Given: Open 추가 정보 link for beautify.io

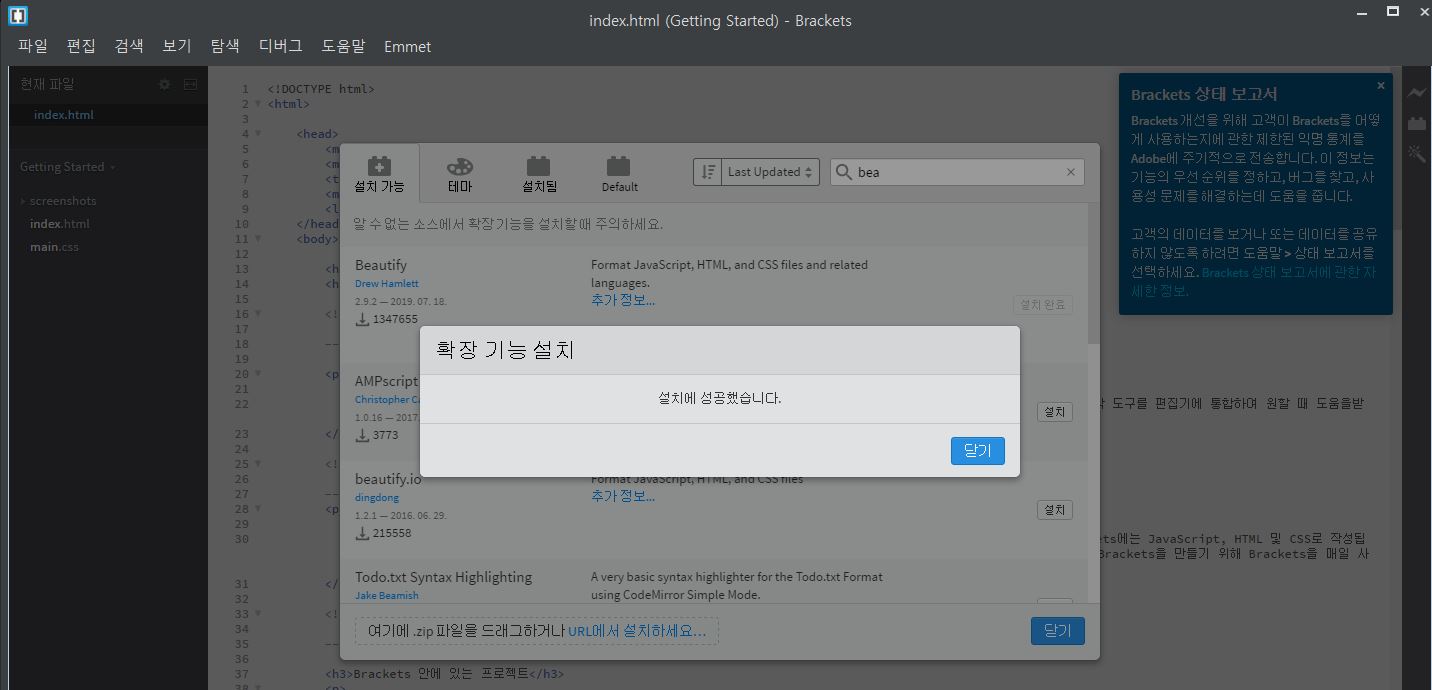Looking at the screenshot, I should (623, 496).
